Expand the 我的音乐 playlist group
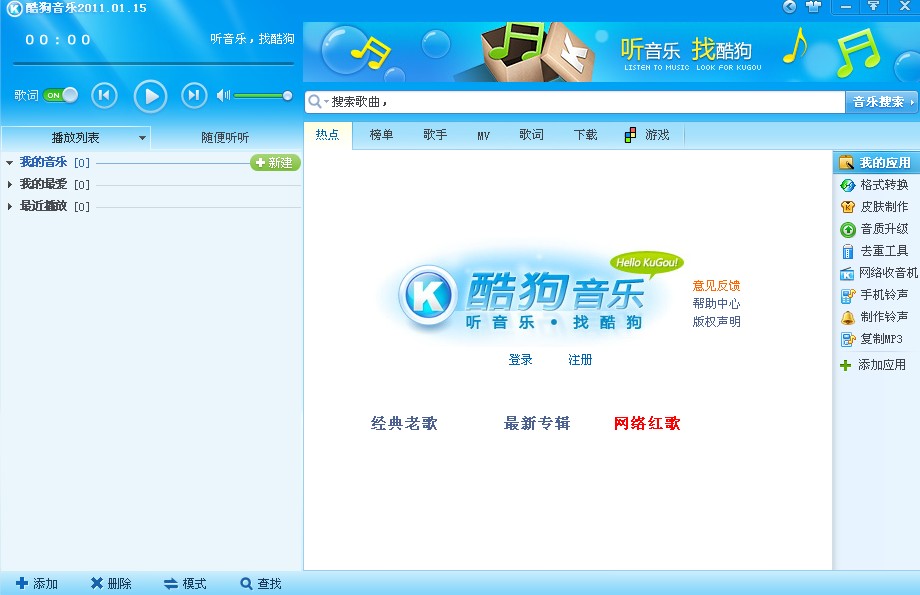The height and width of the screenshot is (595, 920). (x=10, y=162)
